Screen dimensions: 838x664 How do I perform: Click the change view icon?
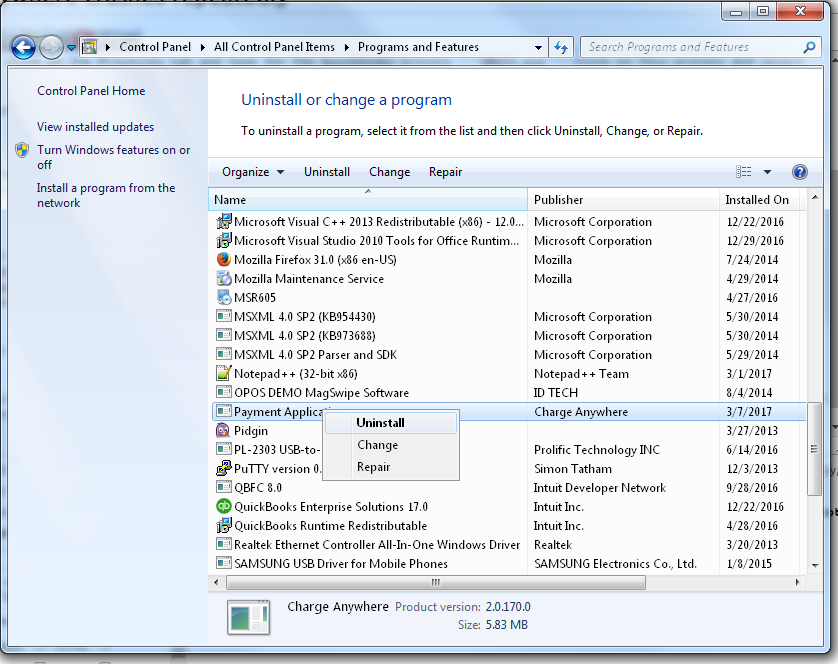(x=743, y=172)
